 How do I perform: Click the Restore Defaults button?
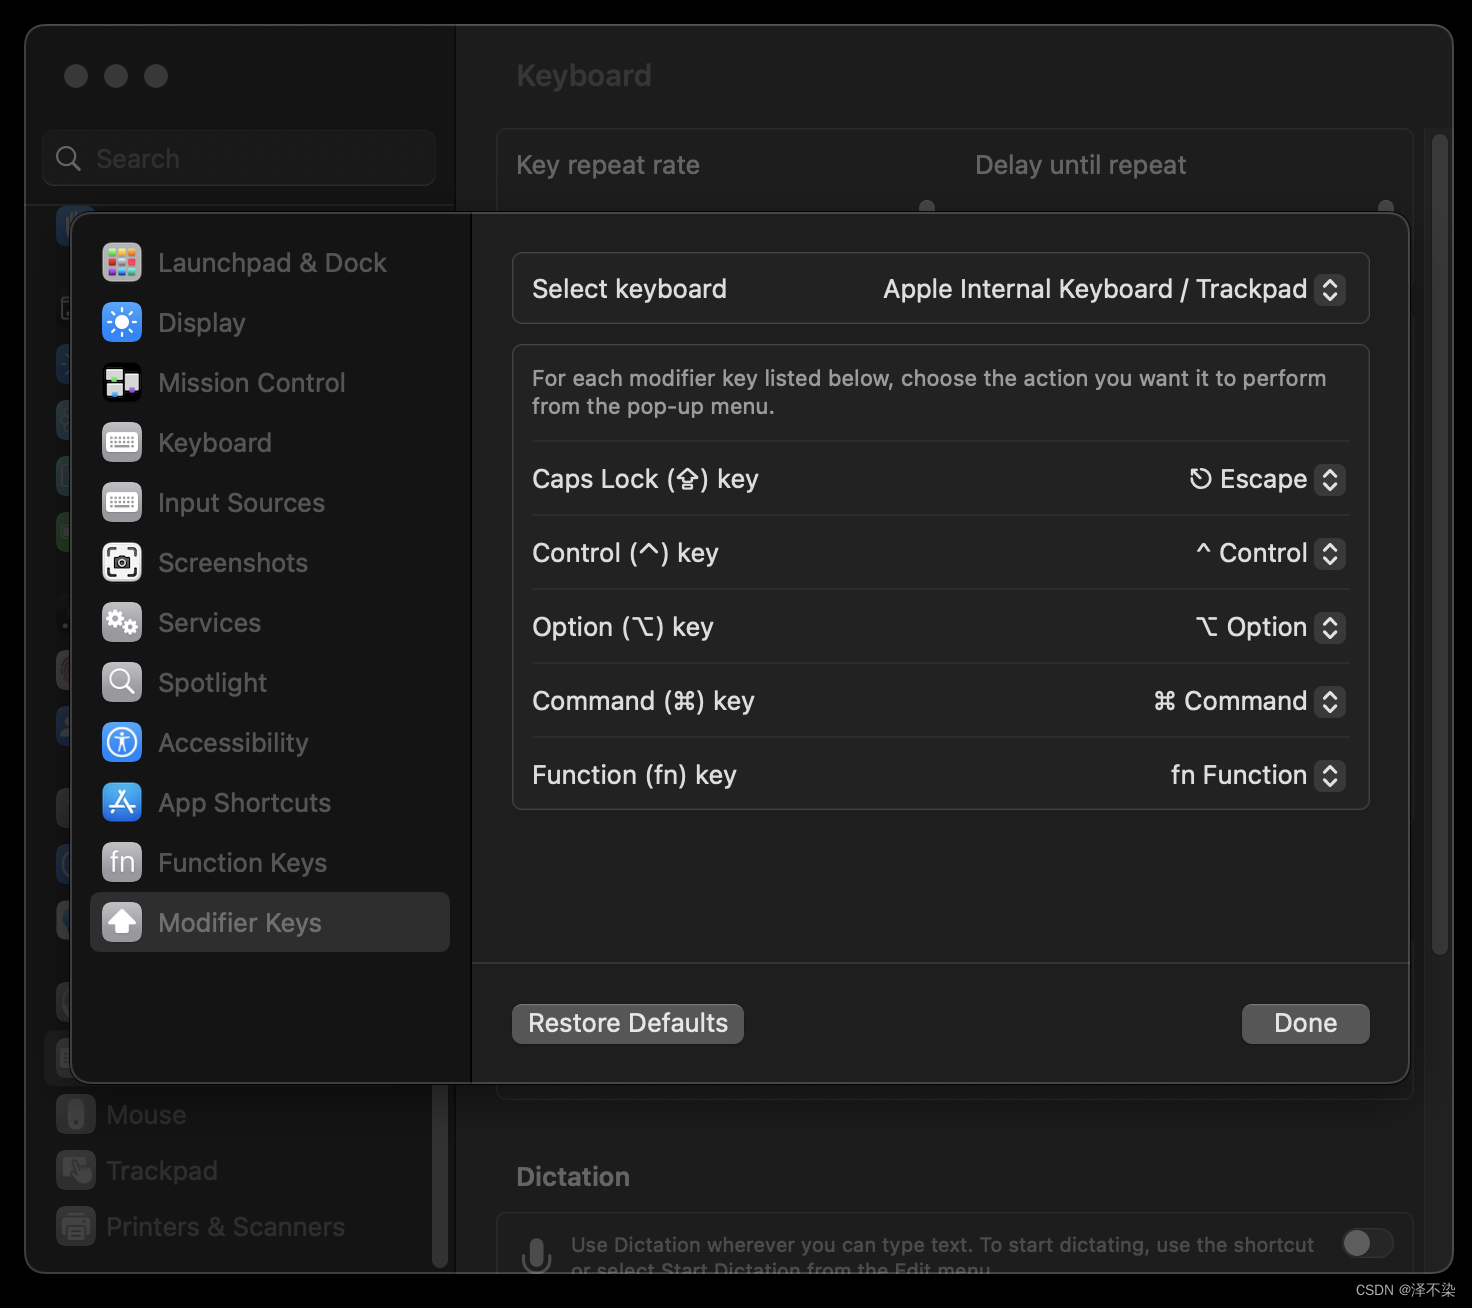(627, 1023)
